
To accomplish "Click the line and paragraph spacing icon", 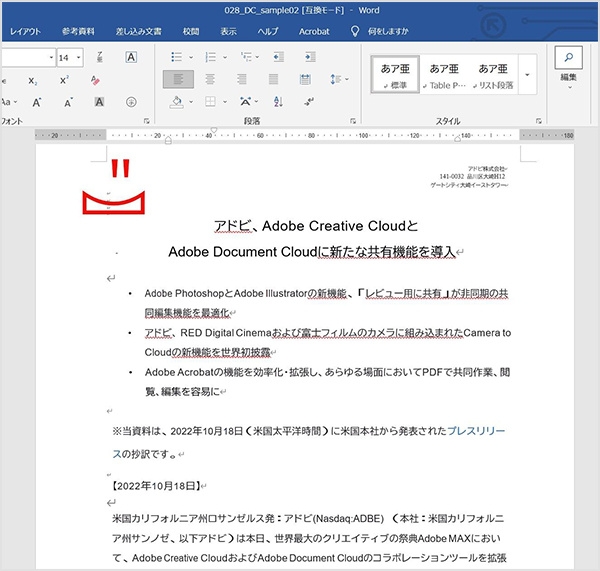I will pyautogui.click(x=335, y=79).
